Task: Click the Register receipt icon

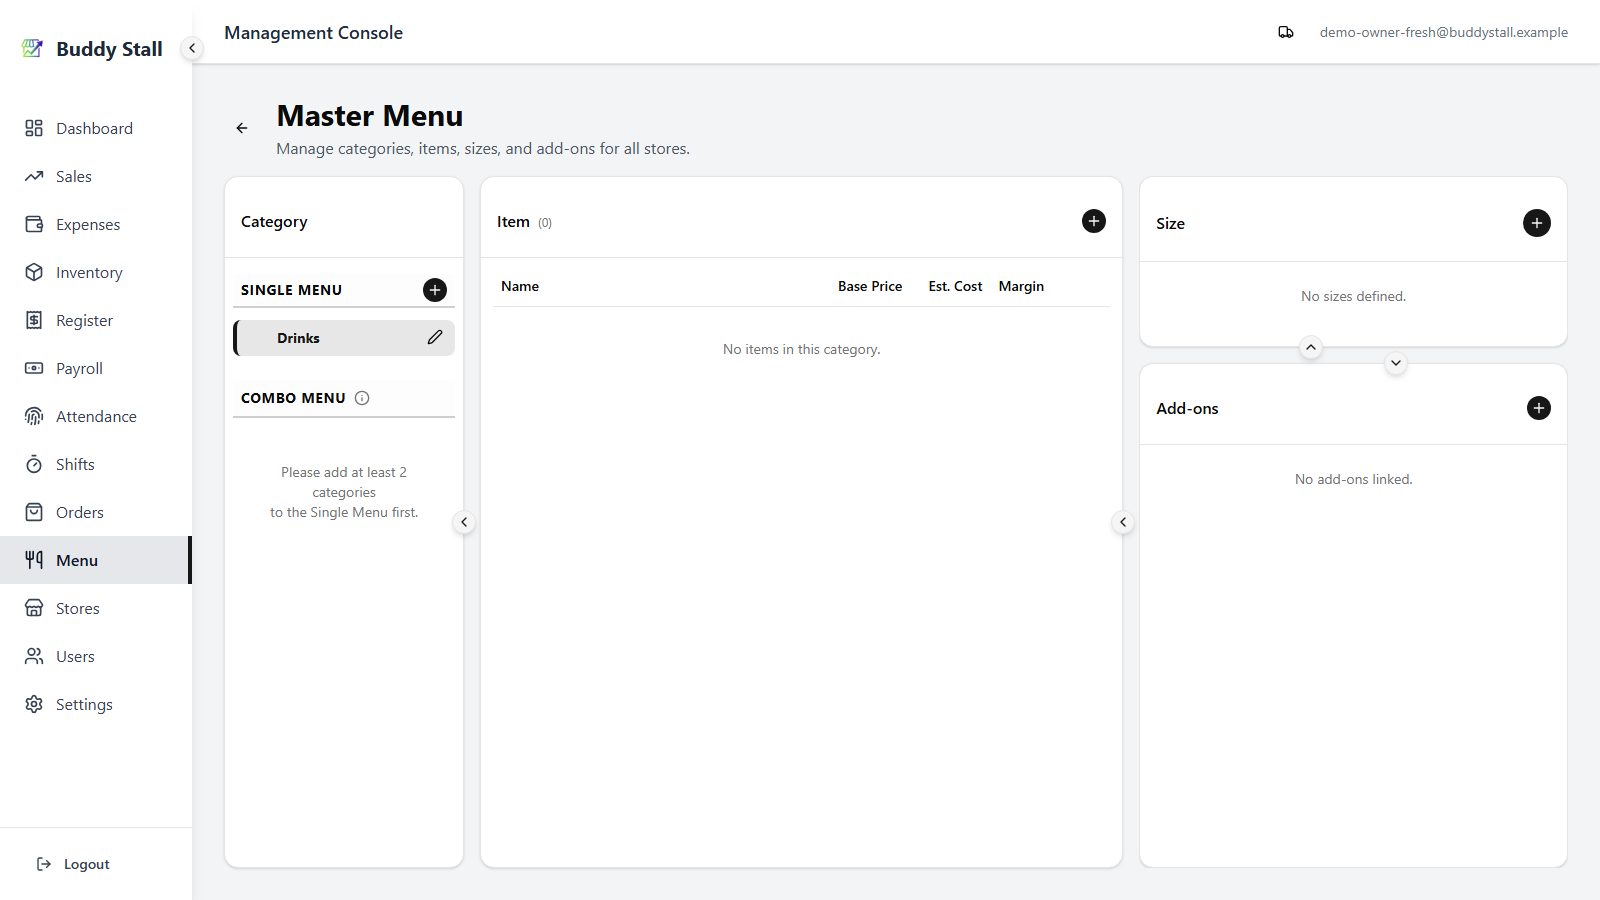Action: coord(34,320)
